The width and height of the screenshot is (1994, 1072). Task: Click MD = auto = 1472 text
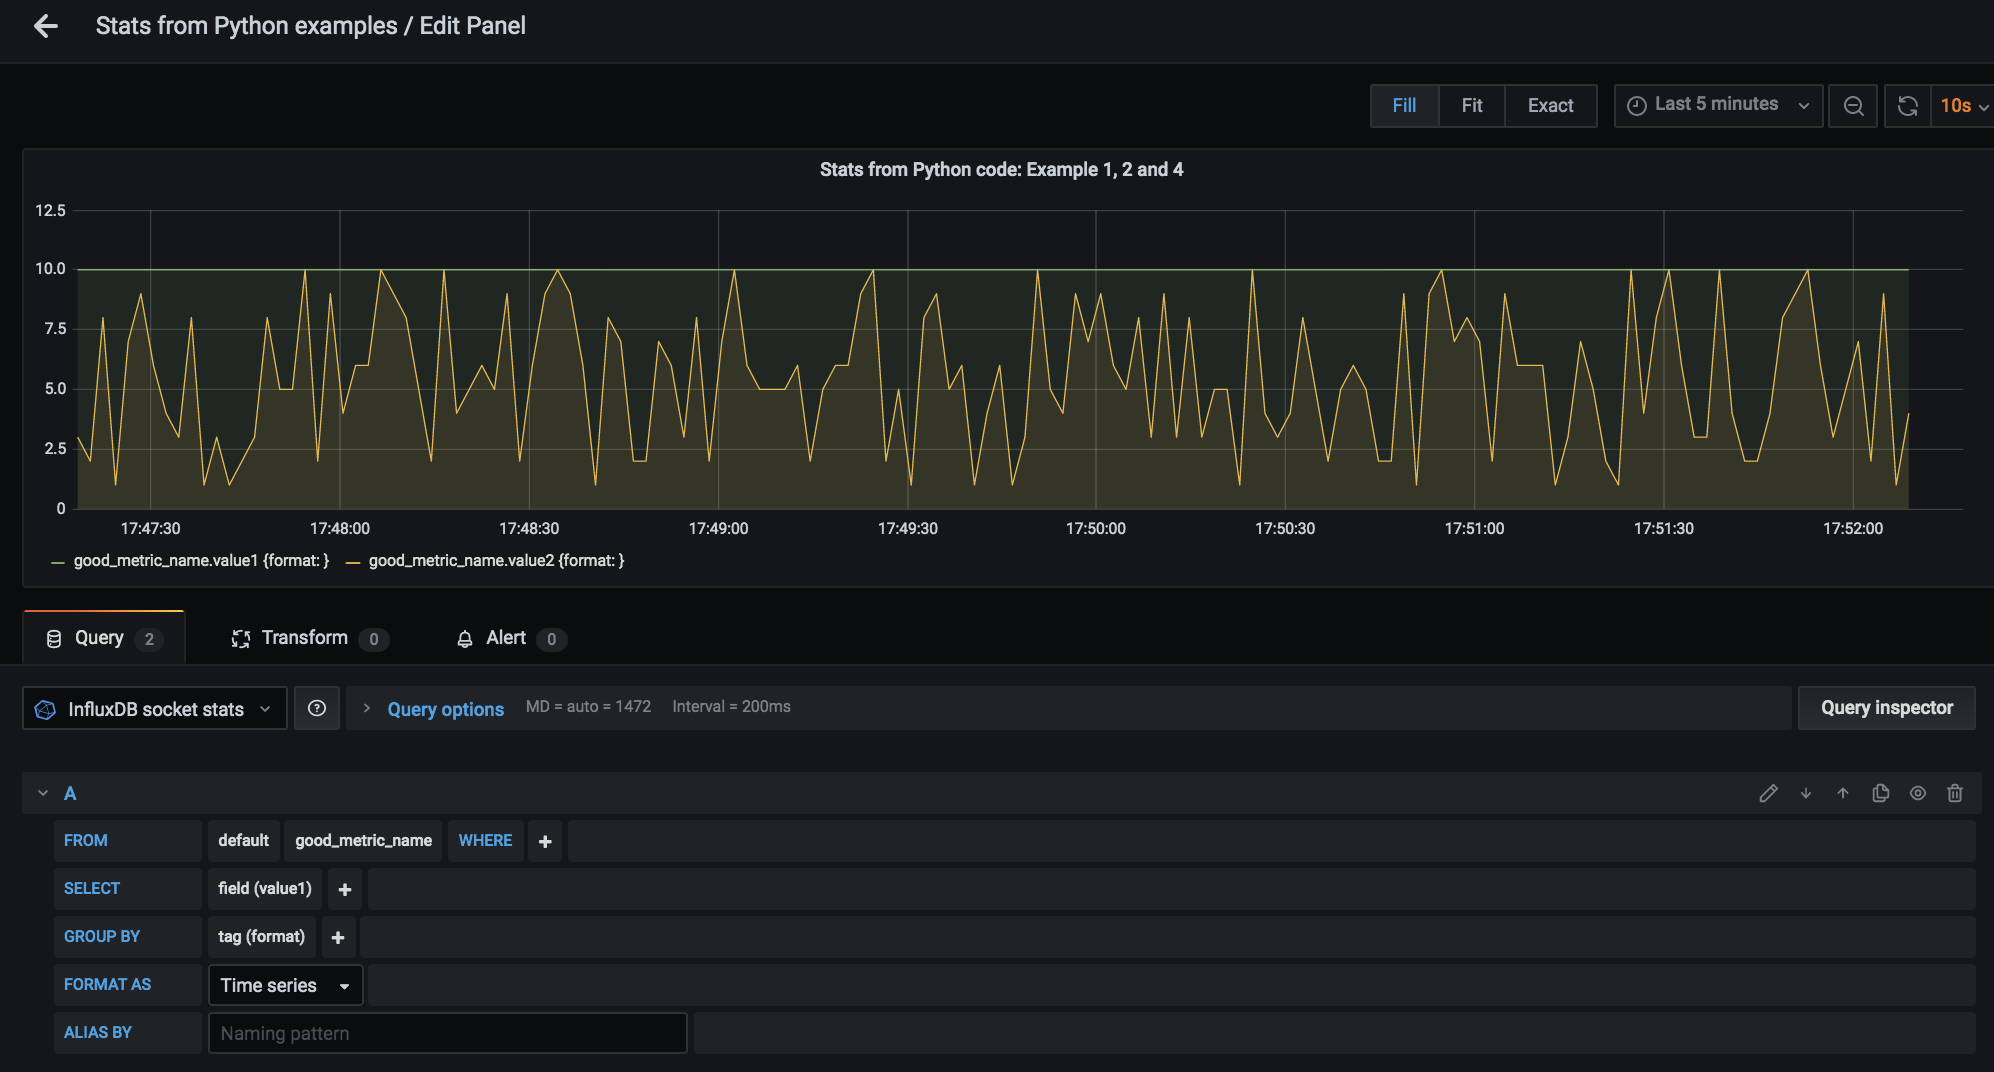coord(588,707)
